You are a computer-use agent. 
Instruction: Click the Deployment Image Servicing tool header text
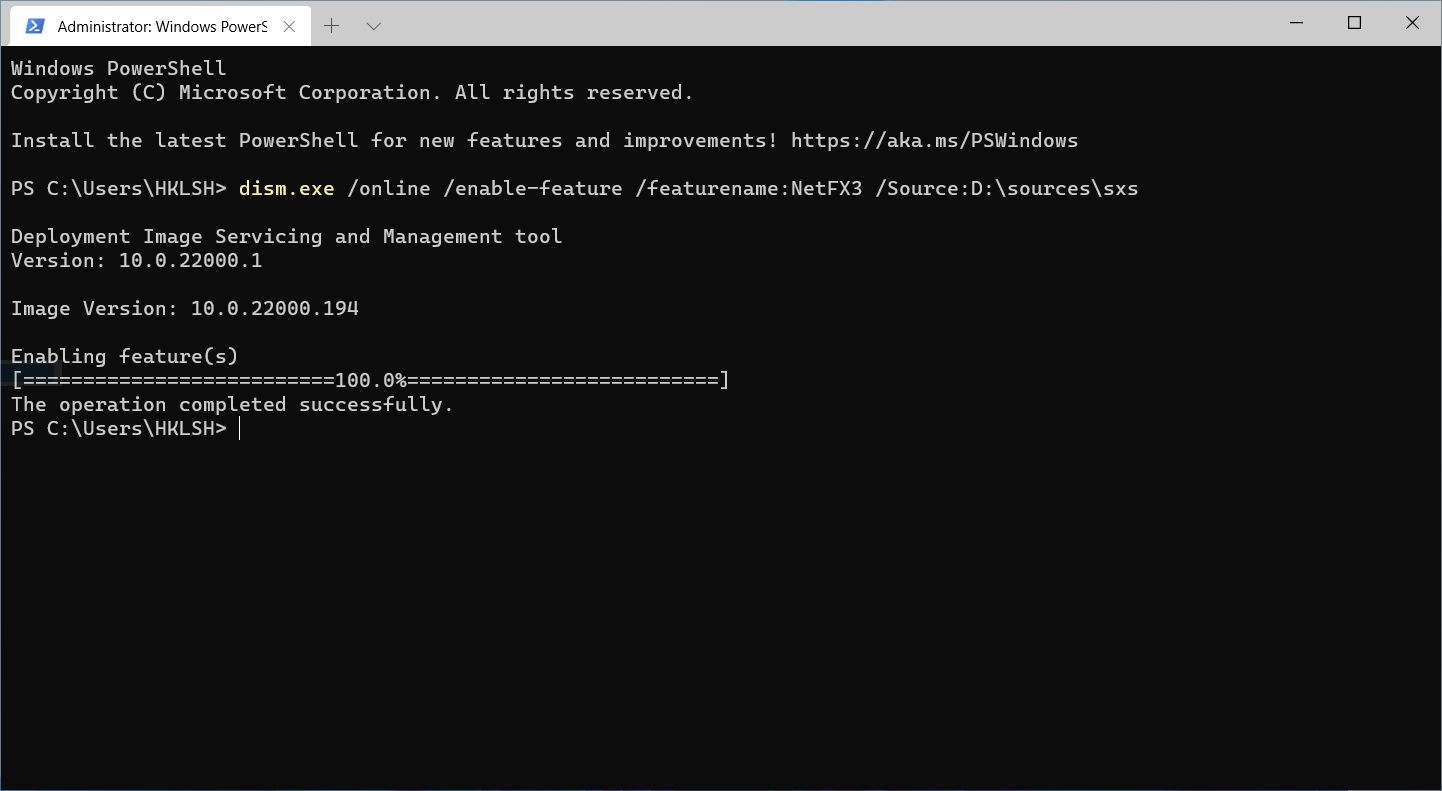coord(286,236)
